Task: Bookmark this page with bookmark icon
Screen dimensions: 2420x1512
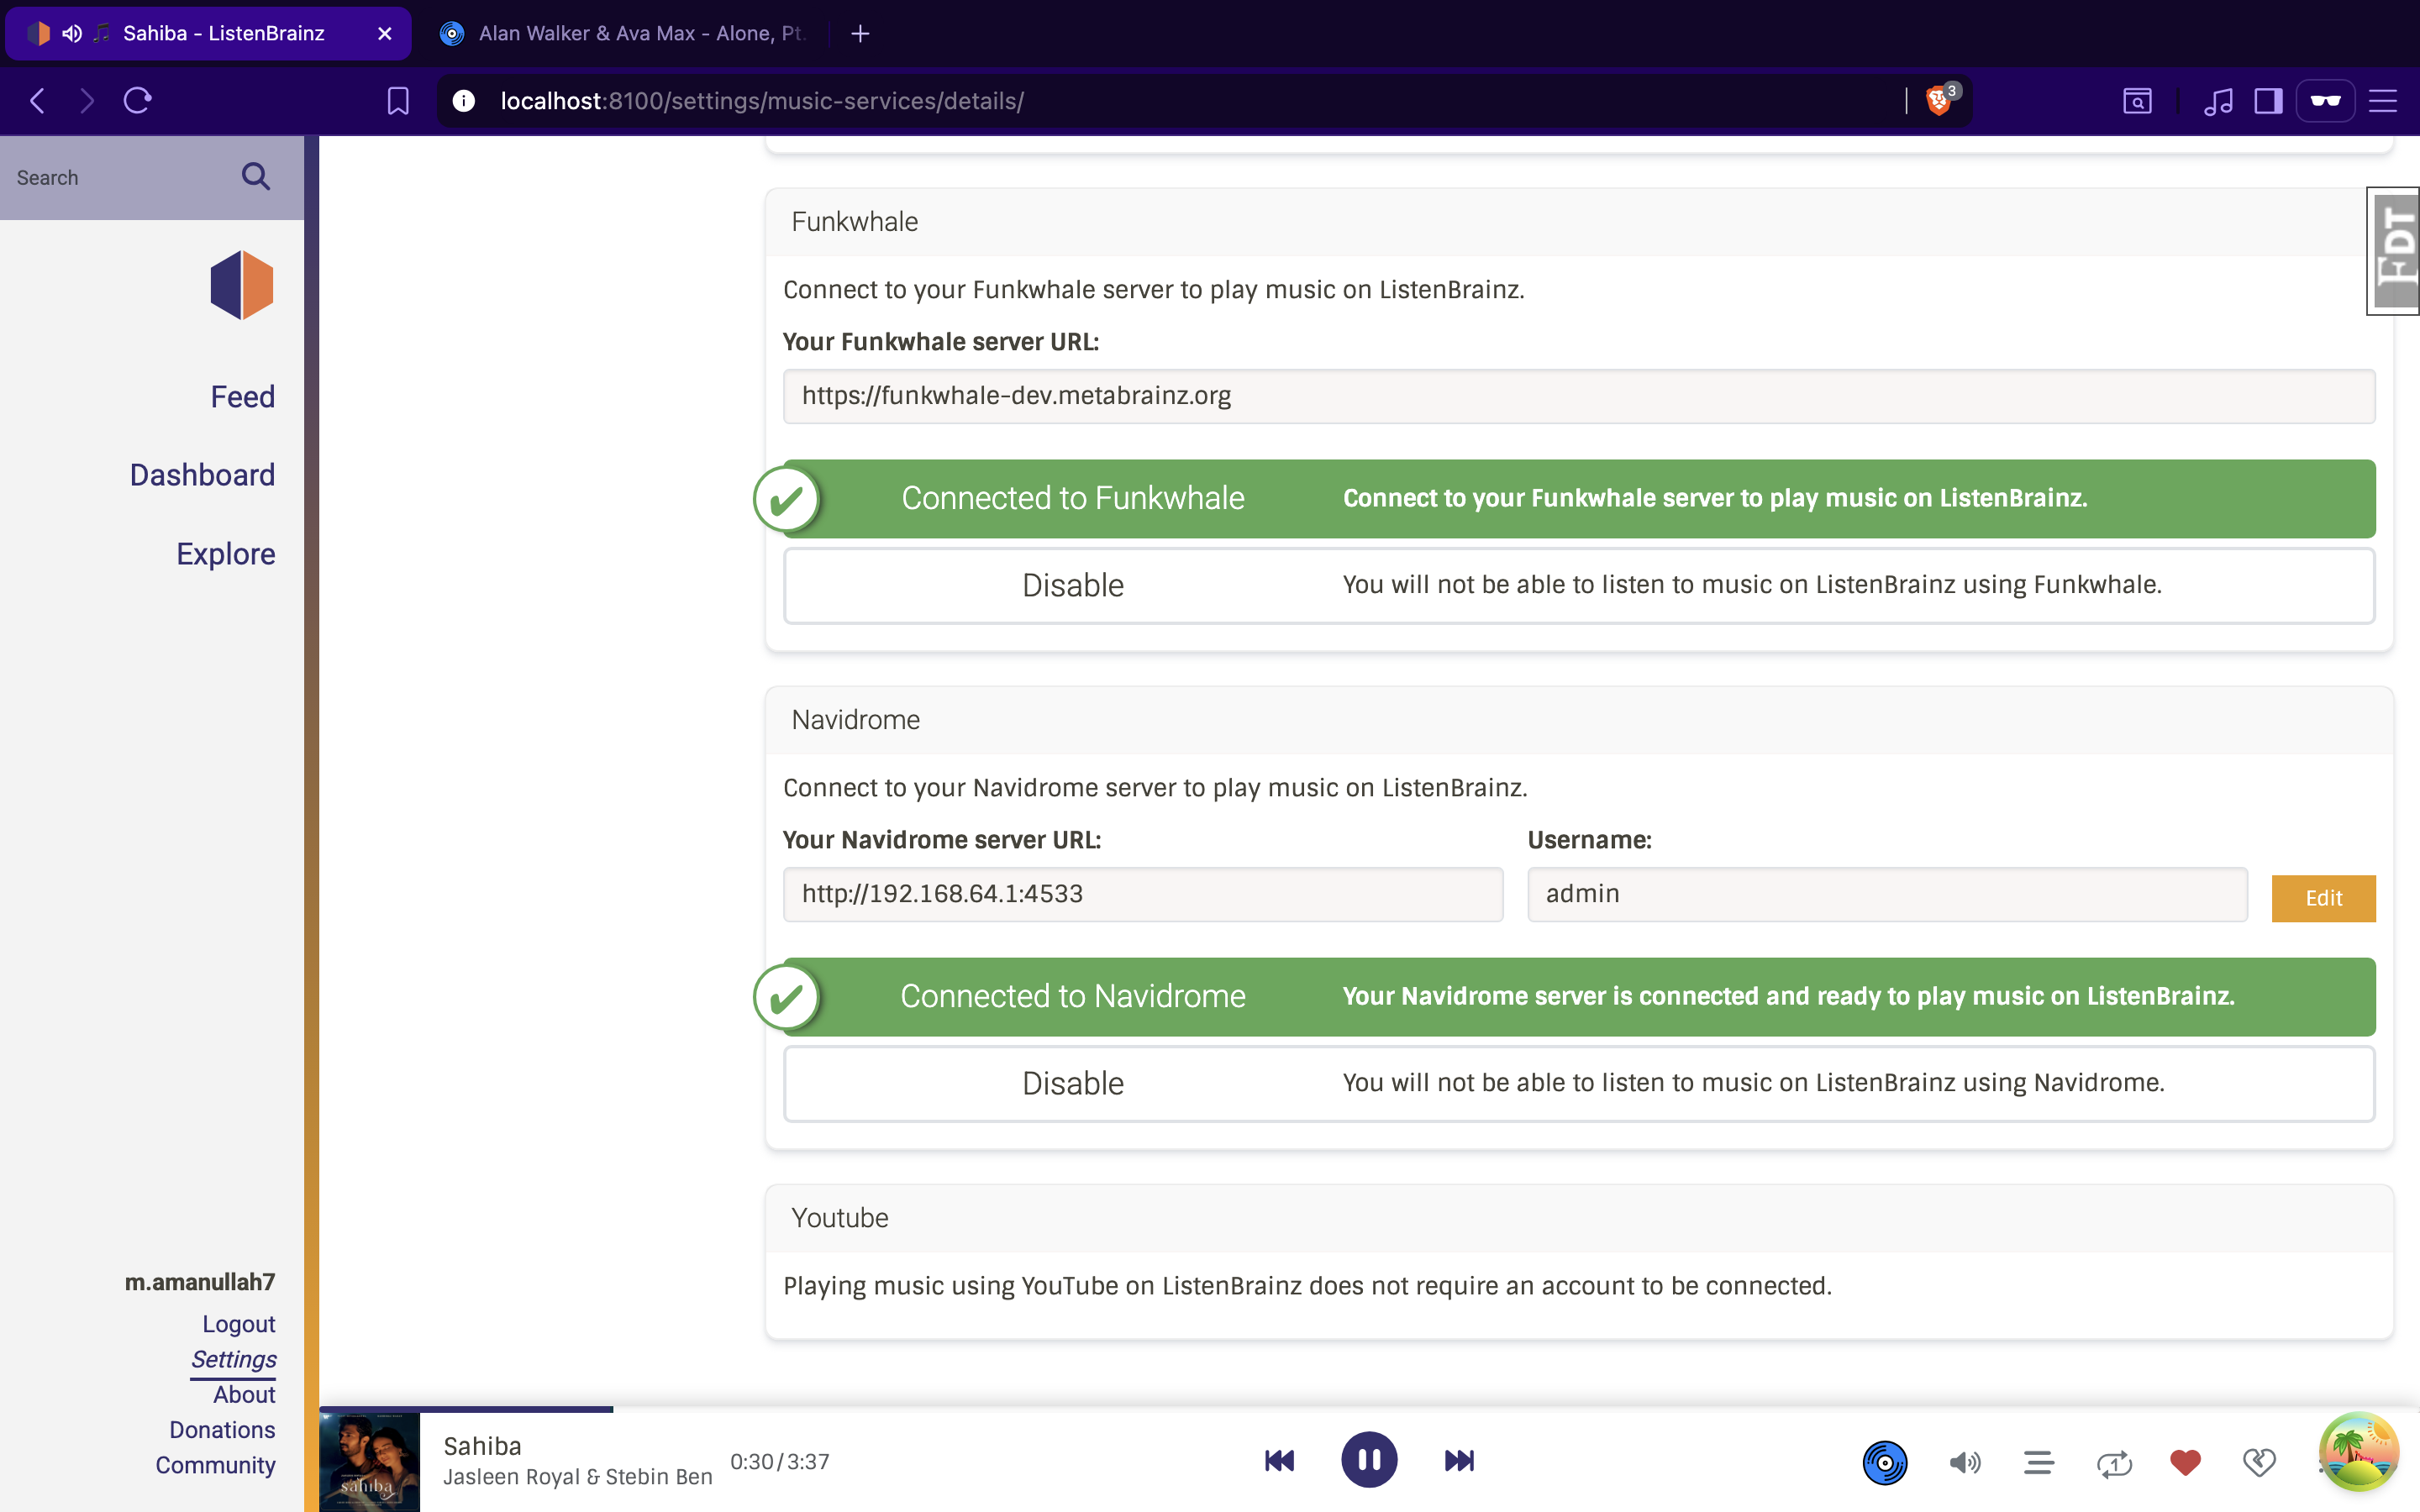Action: pos(398,101)
